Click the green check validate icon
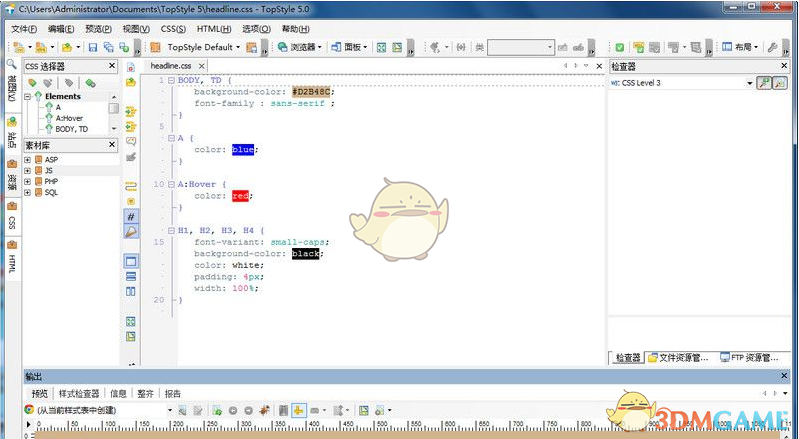 tap(620, 47)
